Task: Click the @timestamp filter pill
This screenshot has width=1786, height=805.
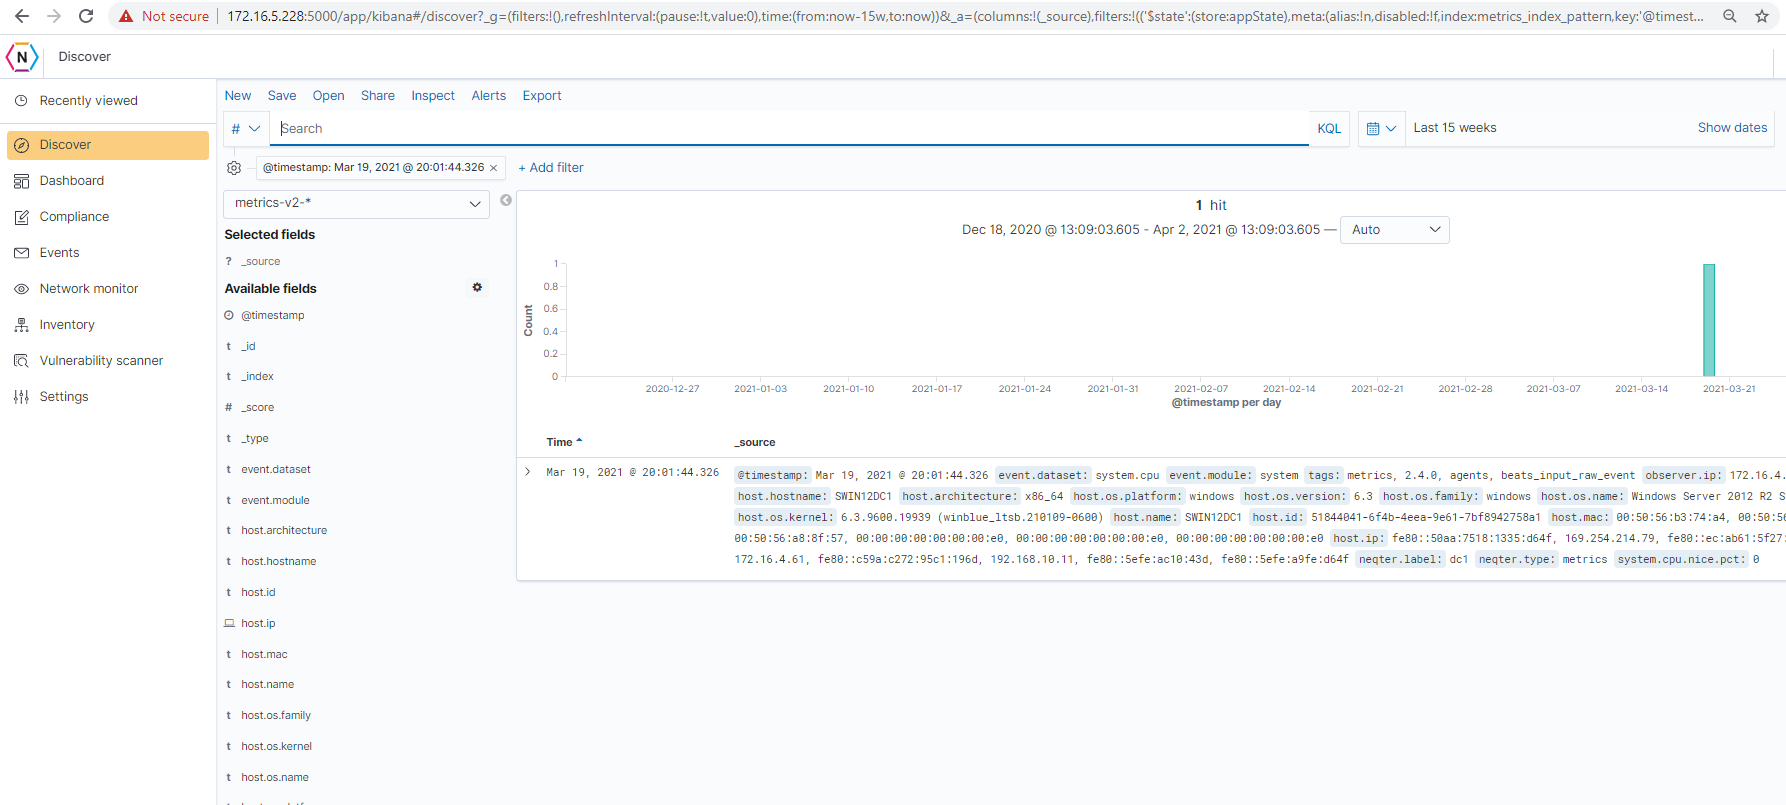Action: 373,168
